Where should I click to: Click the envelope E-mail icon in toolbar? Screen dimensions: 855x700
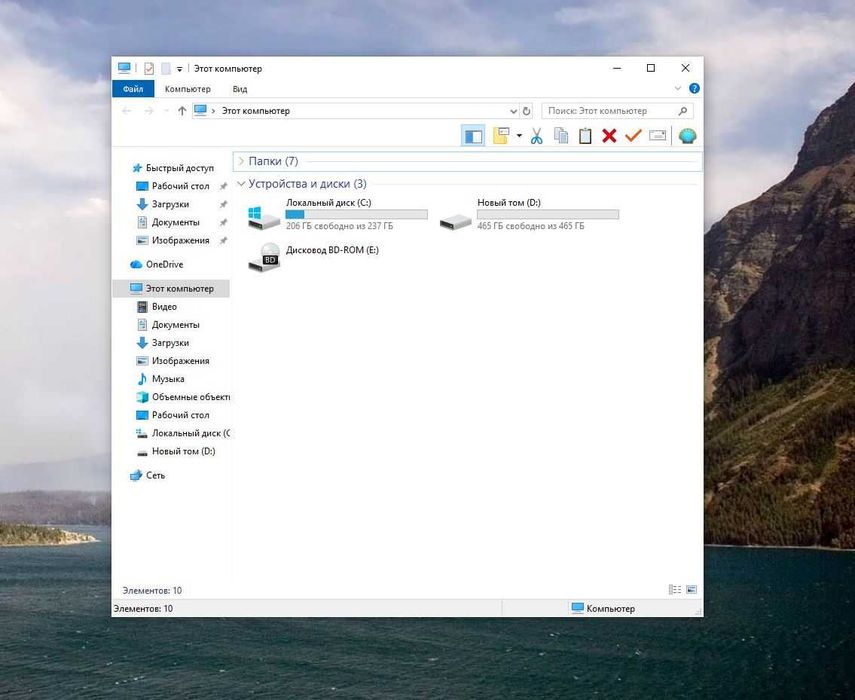(x=658, y=136)
